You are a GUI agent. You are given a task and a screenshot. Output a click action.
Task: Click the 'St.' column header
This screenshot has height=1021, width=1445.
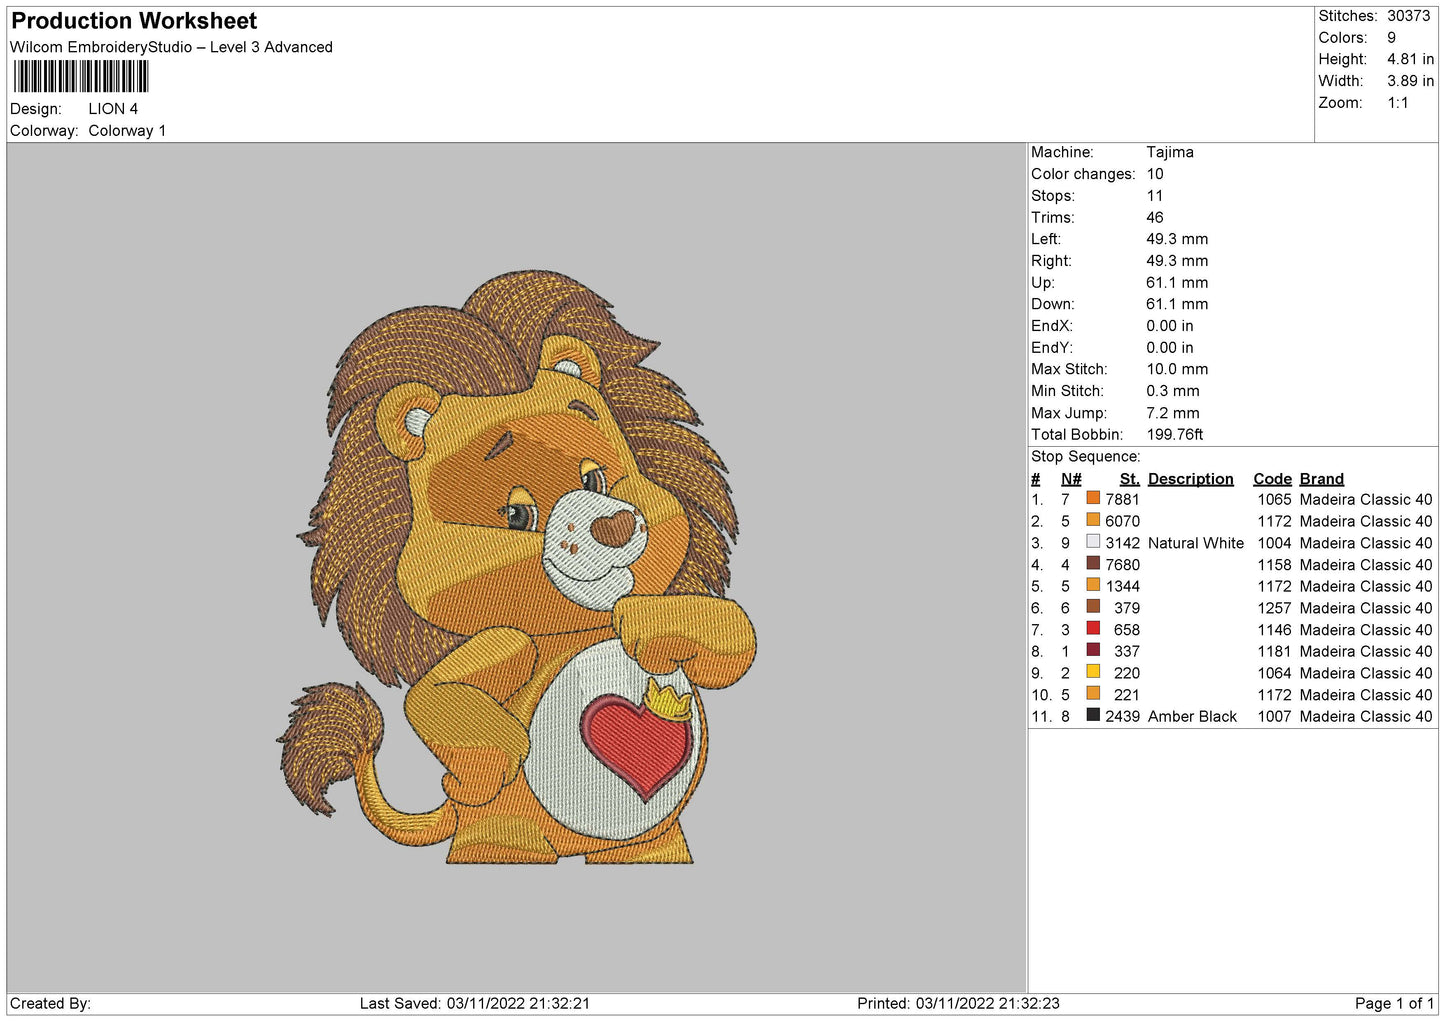click(1130, 479)
